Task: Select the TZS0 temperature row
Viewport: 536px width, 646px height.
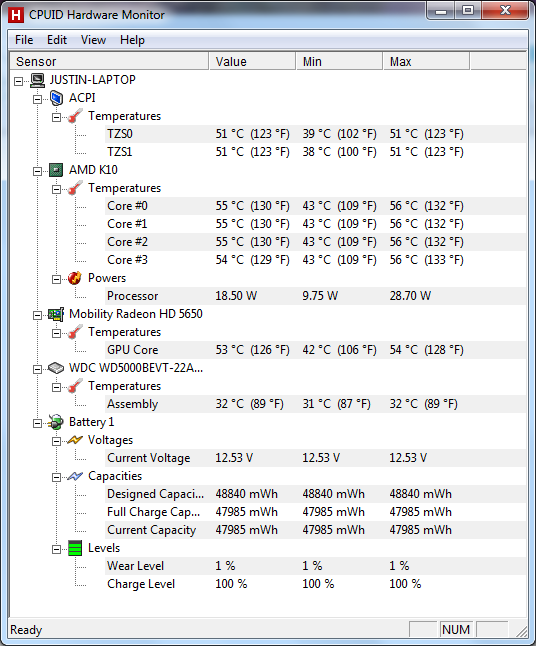Action: point(315,134)
